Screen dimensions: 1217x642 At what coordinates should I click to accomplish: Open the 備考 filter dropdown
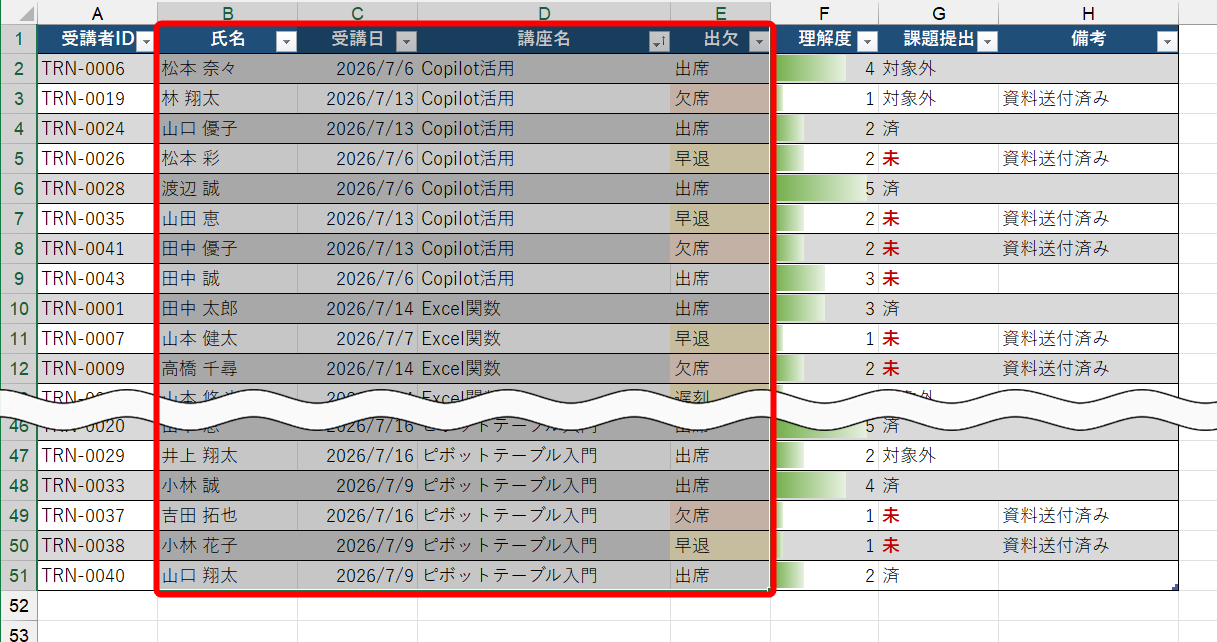(1167, 41)
